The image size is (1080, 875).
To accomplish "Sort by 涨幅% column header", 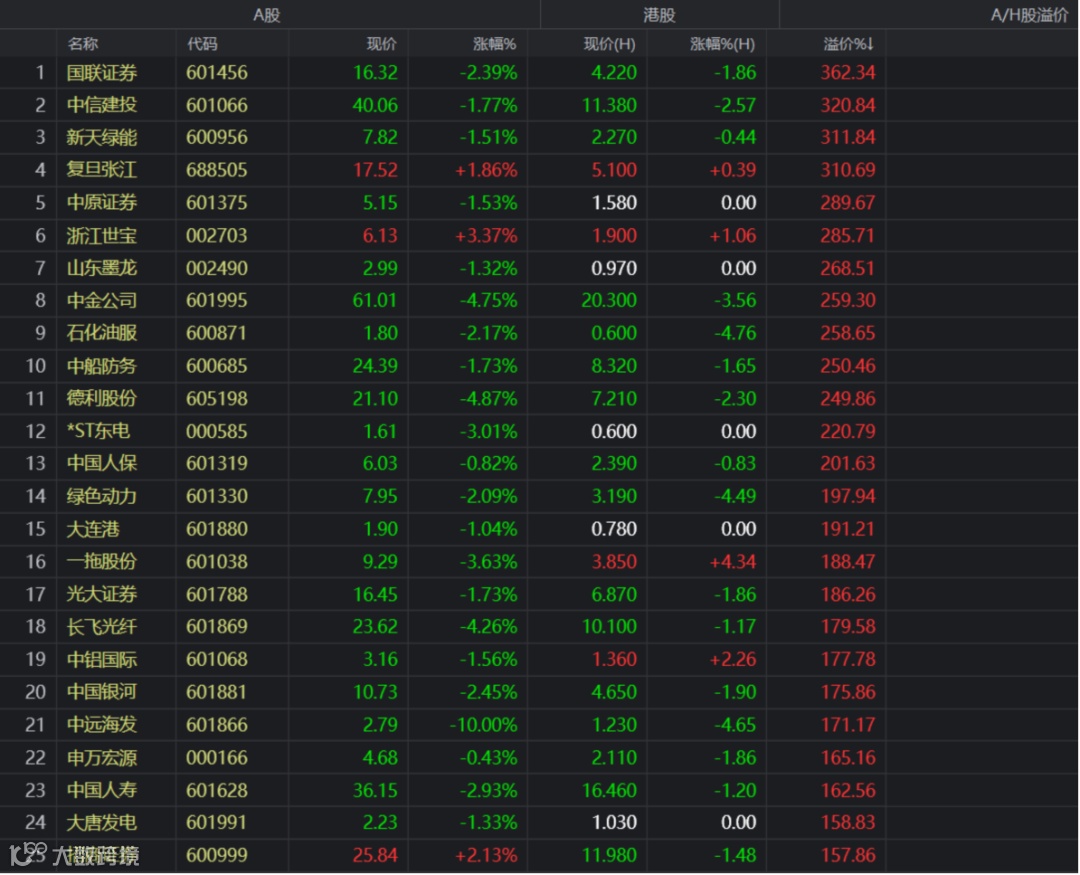I will pos(495,44).
